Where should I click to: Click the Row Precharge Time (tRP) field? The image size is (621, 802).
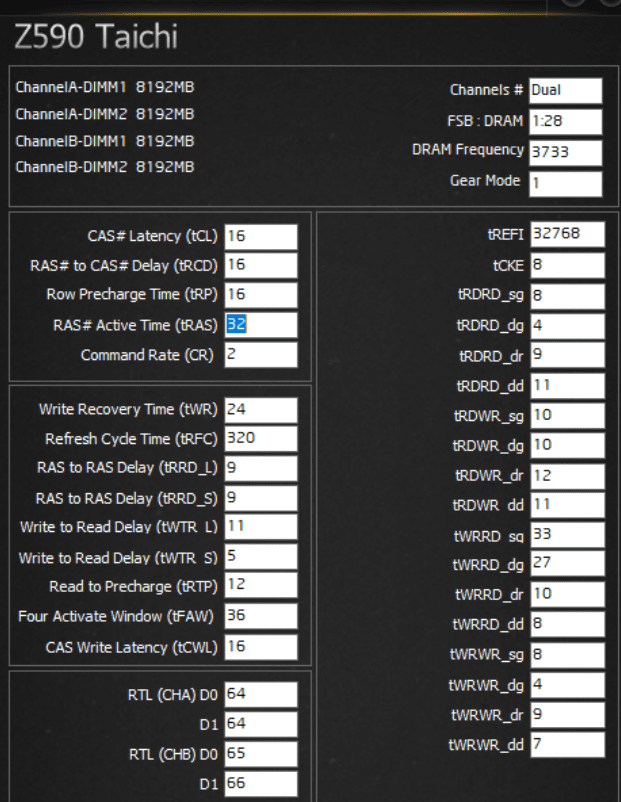click(261, 295)
